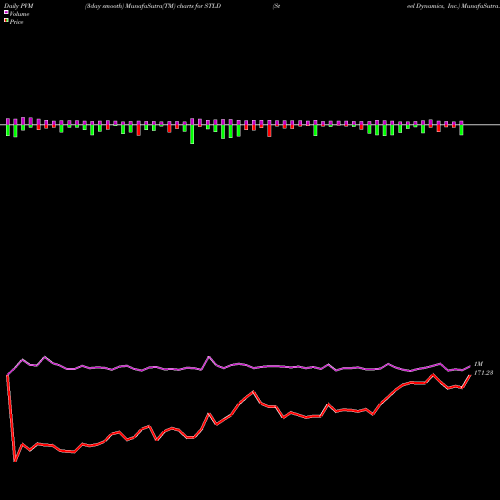Click the Volume legend color swatch
This screenshot has height=500, width=500.
click(x=6, y=12)
